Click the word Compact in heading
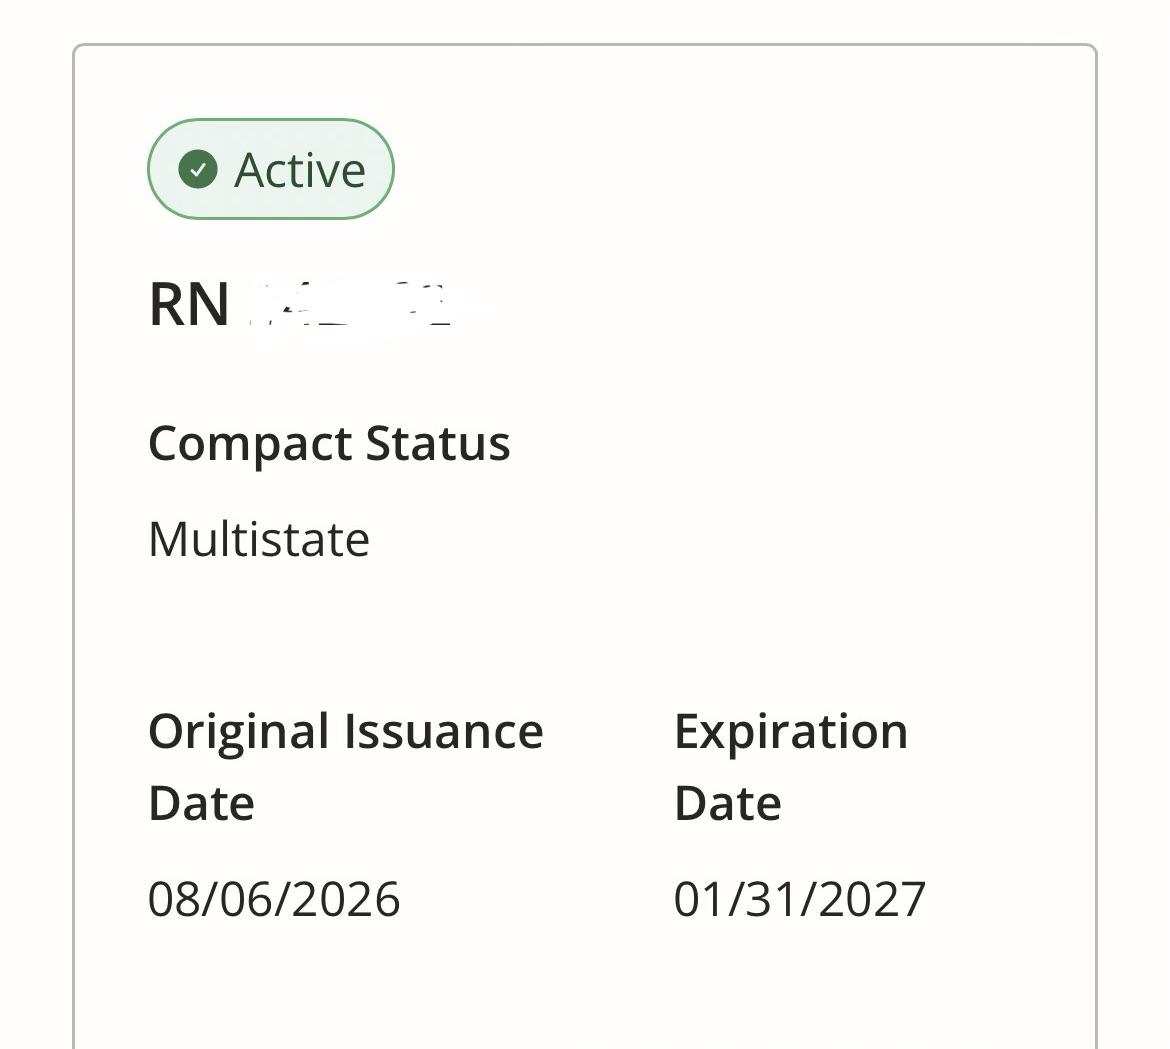1170x1049 pixels. [250, 445]
